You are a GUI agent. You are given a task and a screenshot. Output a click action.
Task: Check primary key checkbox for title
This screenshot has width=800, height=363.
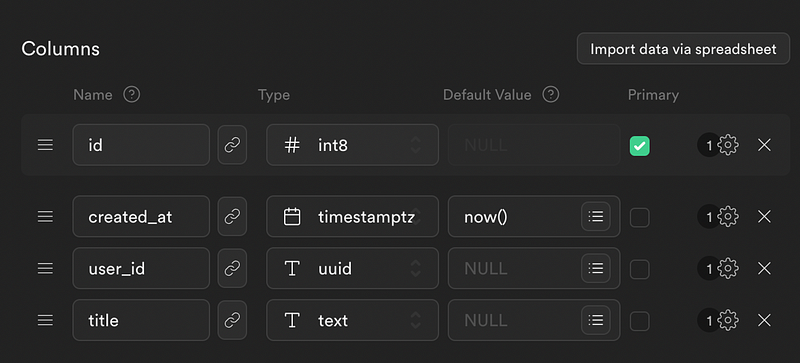pyautogui.click(x=639, y=321)
